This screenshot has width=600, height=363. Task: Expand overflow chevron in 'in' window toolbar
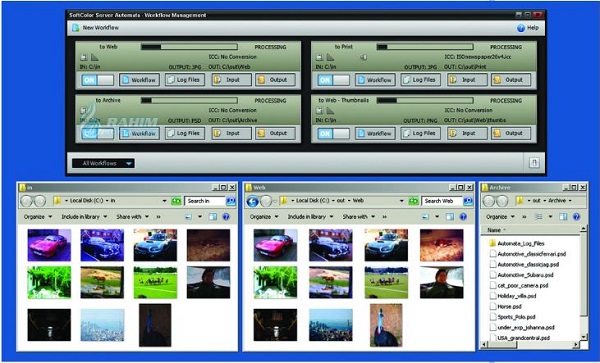click(x=158, y=217)
